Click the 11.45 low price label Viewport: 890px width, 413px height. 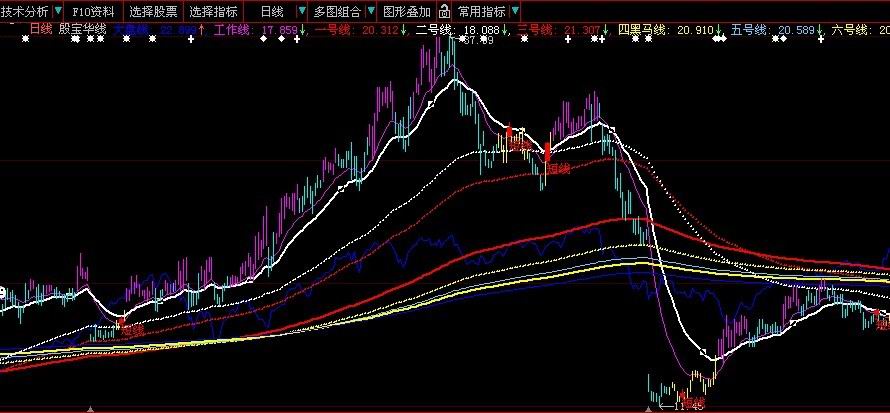coord(689,406)
